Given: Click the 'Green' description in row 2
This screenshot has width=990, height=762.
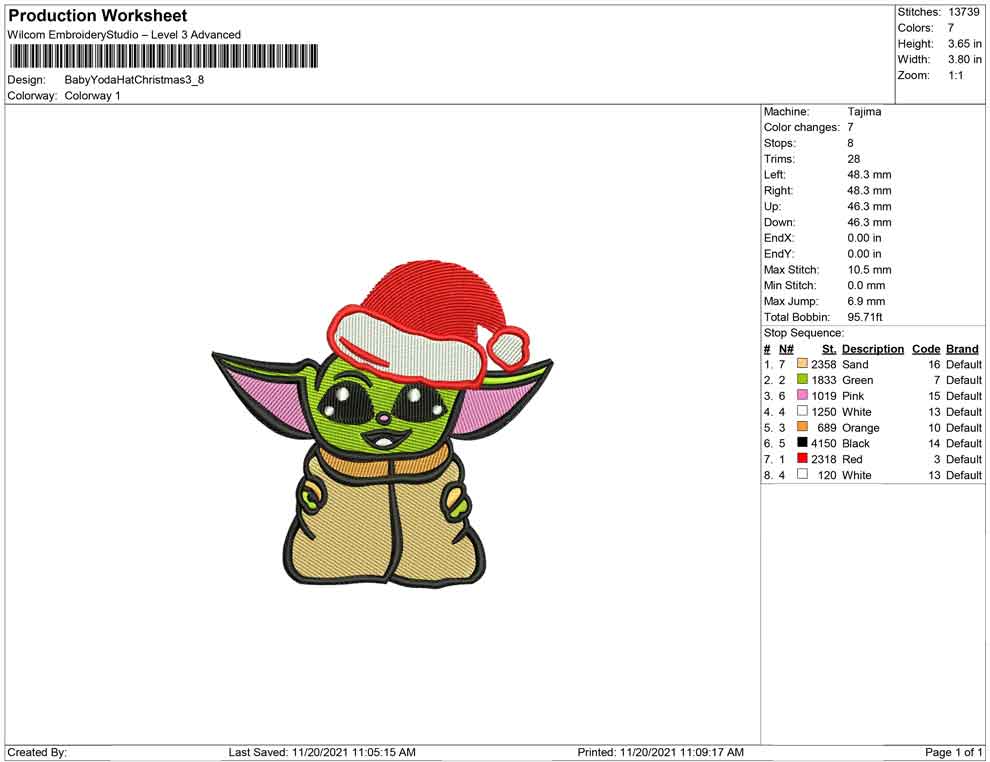Looking at the screenshot, I should [857, 380].
